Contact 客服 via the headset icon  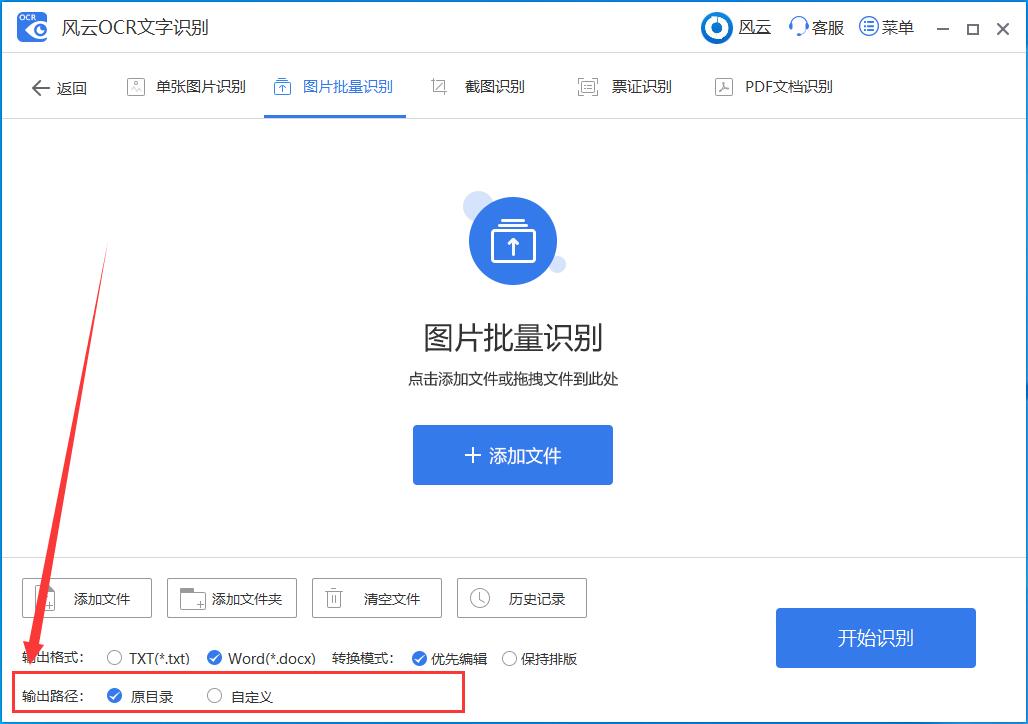point(797,27)
